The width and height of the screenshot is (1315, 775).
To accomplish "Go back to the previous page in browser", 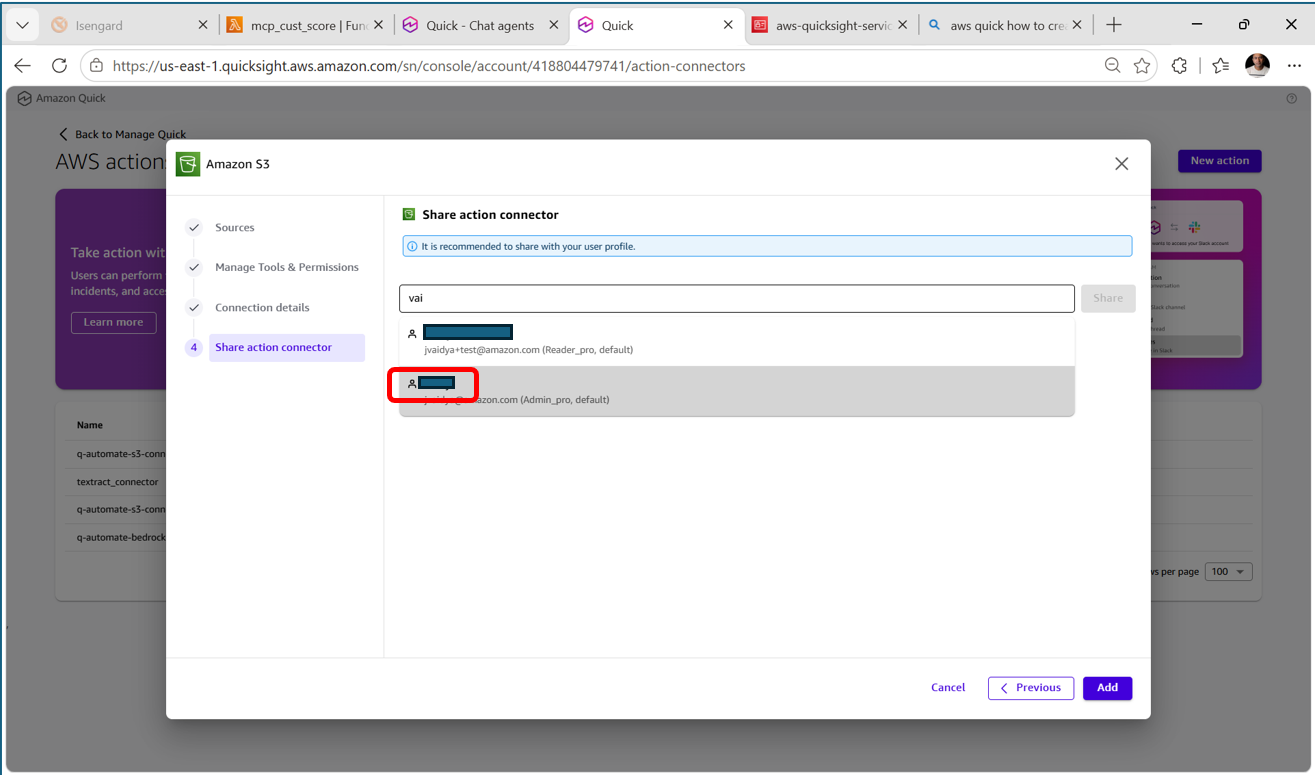I will pyautogui.click(x=23, y=66).
